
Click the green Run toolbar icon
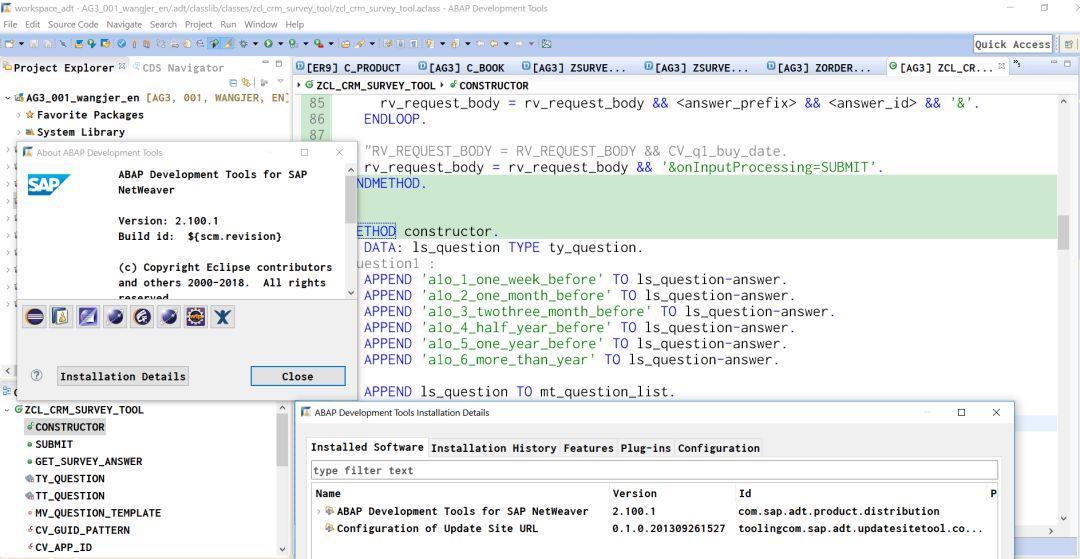269,43
